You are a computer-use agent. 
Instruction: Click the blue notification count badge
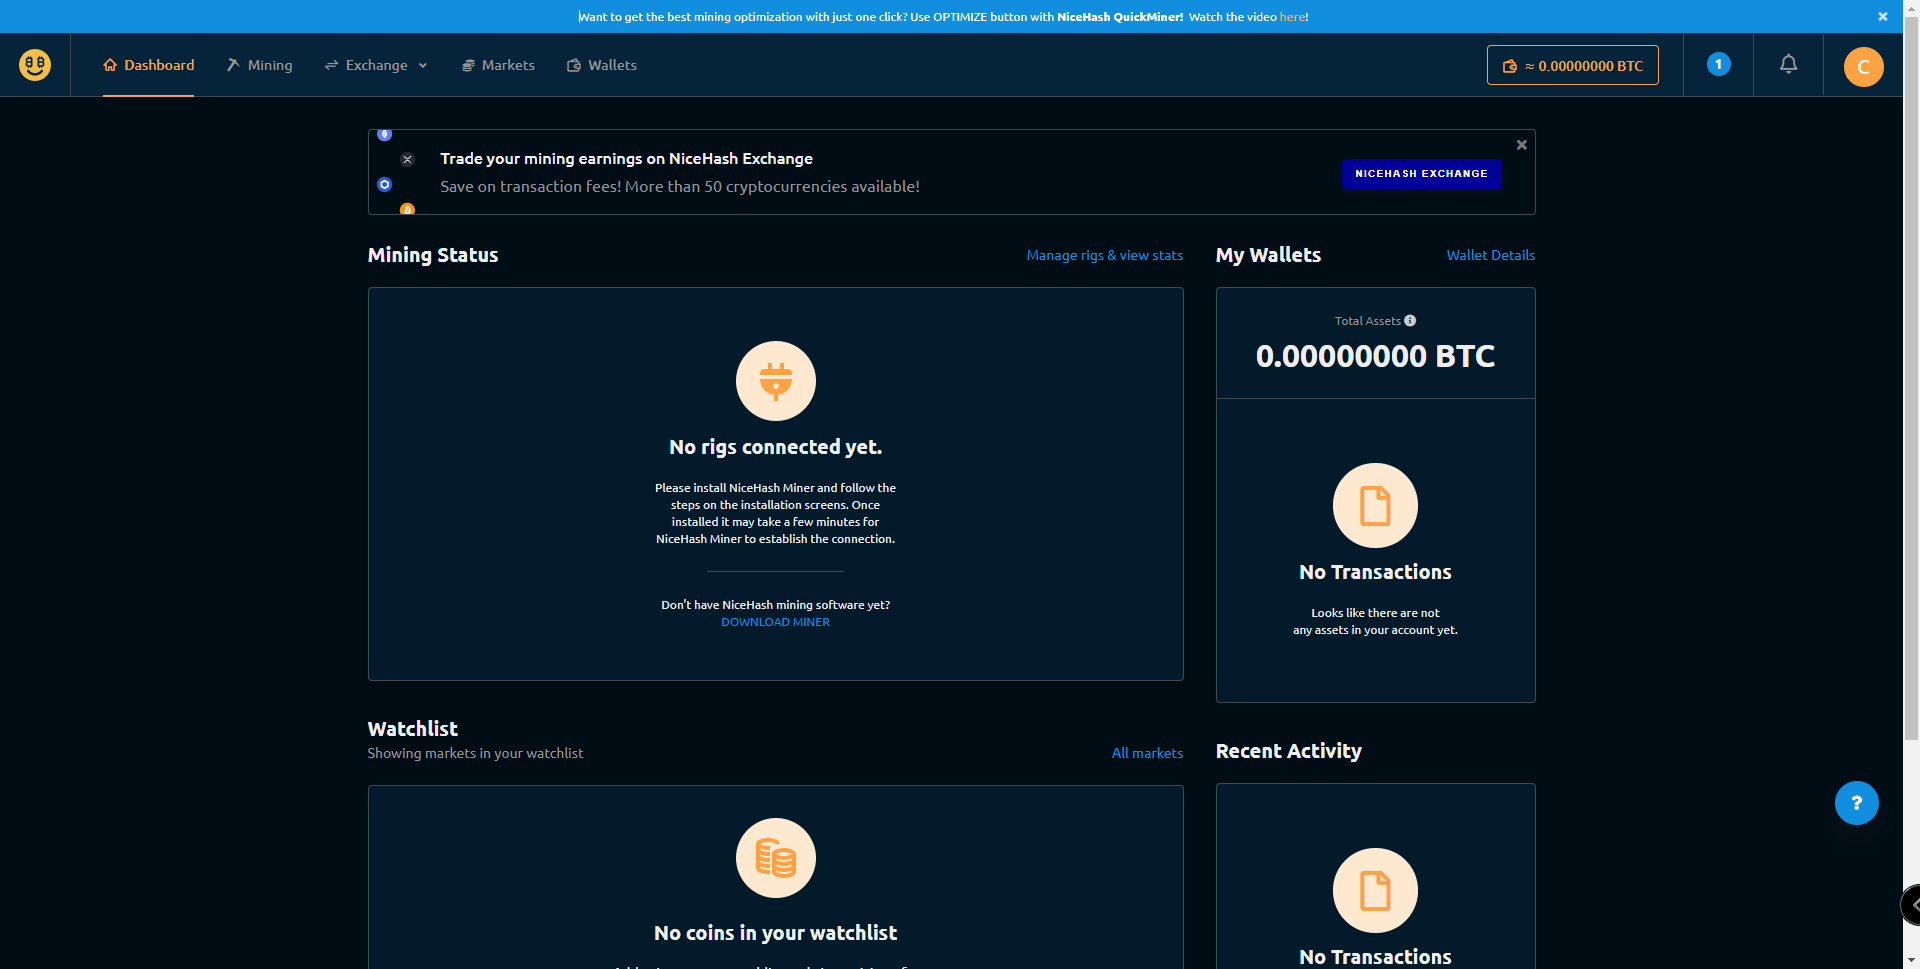[1718, 65]
